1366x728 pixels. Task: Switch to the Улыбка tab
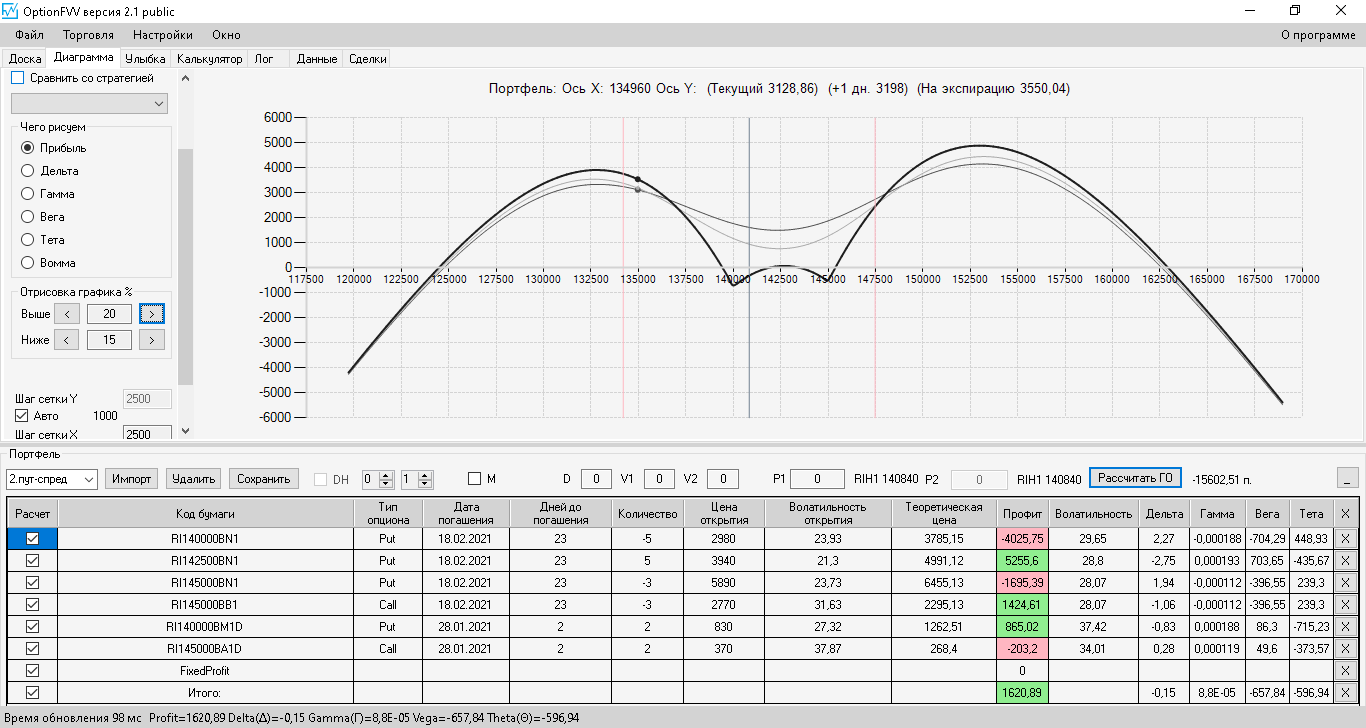coord(145,59)
